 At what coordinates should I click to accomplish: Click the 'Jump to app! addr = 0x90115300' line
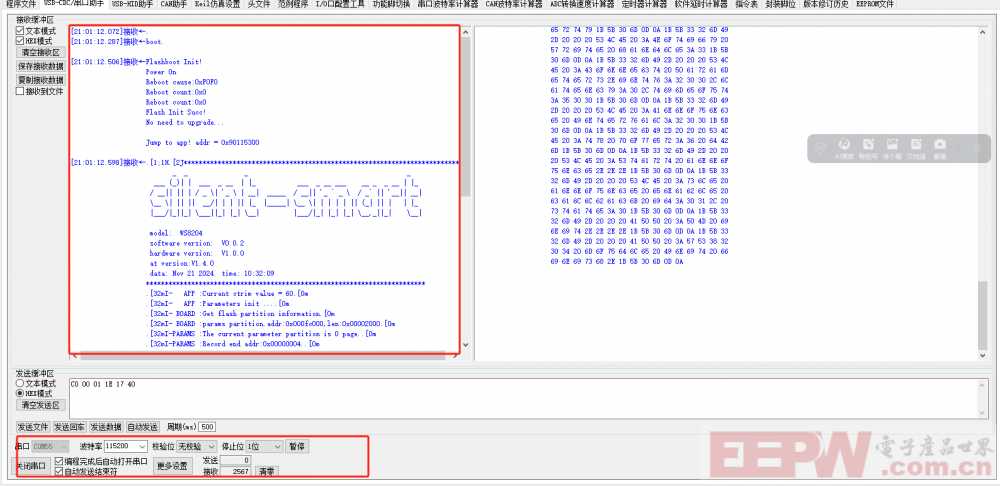(x=202, y=142)
